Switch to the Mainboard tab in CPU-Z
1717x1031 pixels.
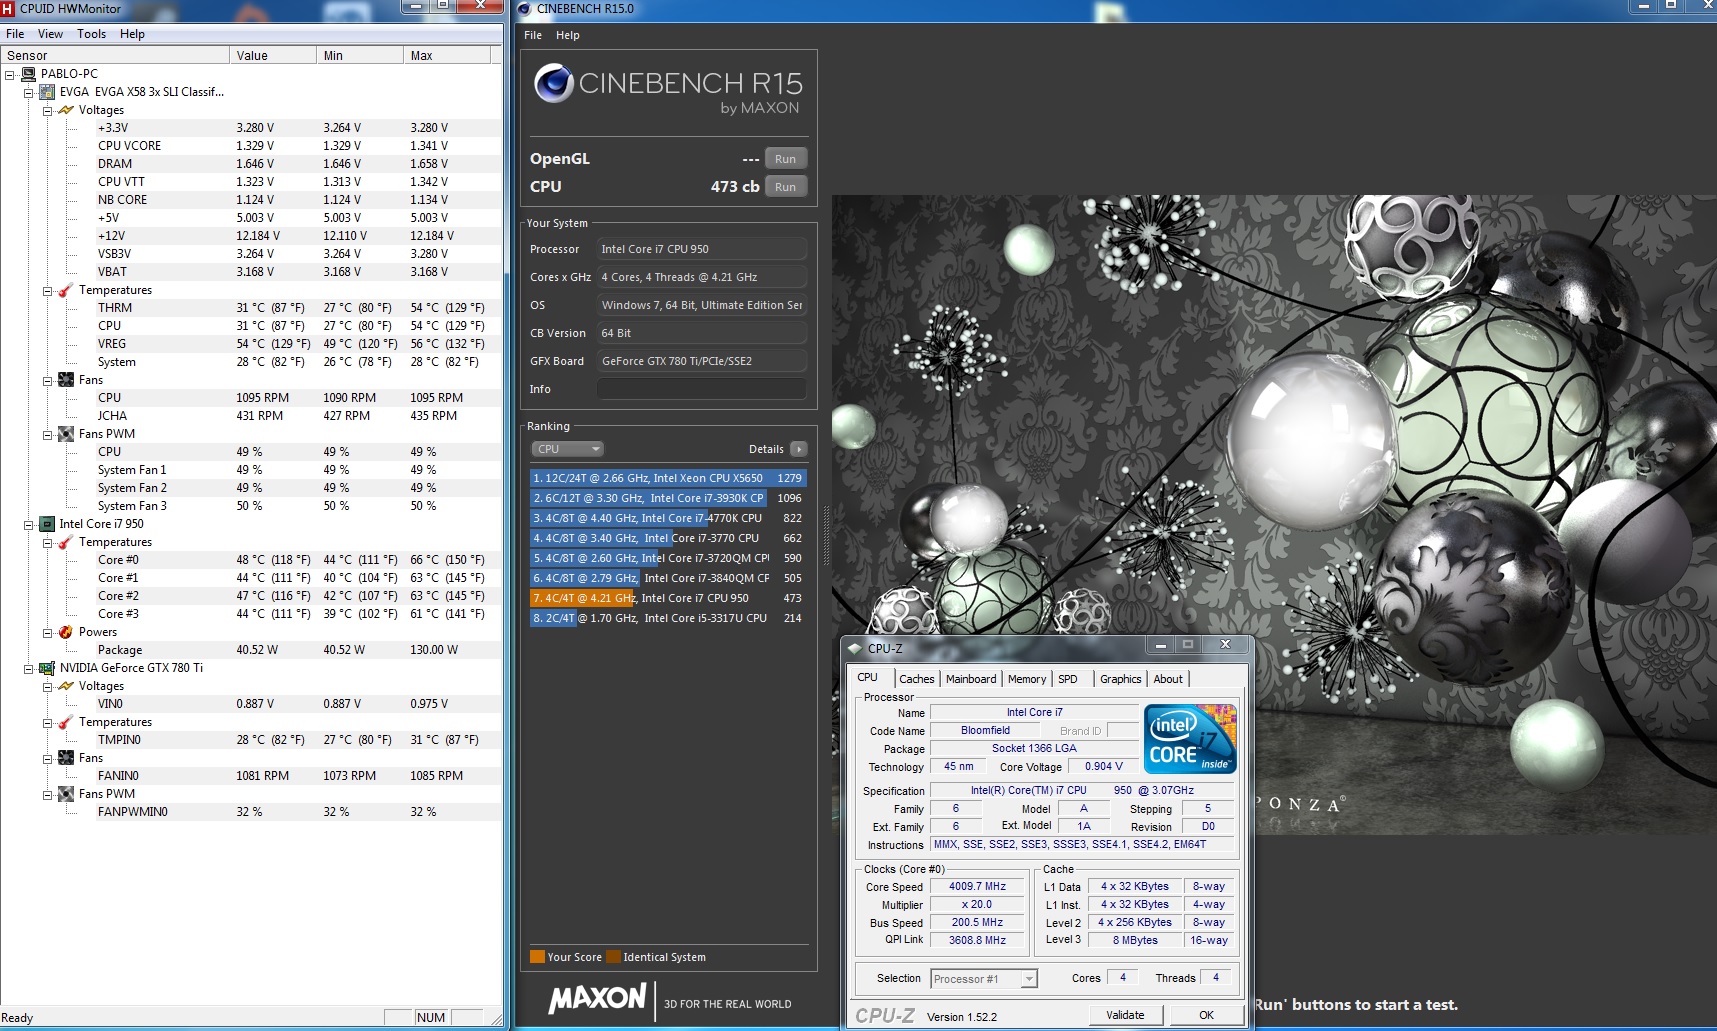pyautogui.click(x=970, y=679)
